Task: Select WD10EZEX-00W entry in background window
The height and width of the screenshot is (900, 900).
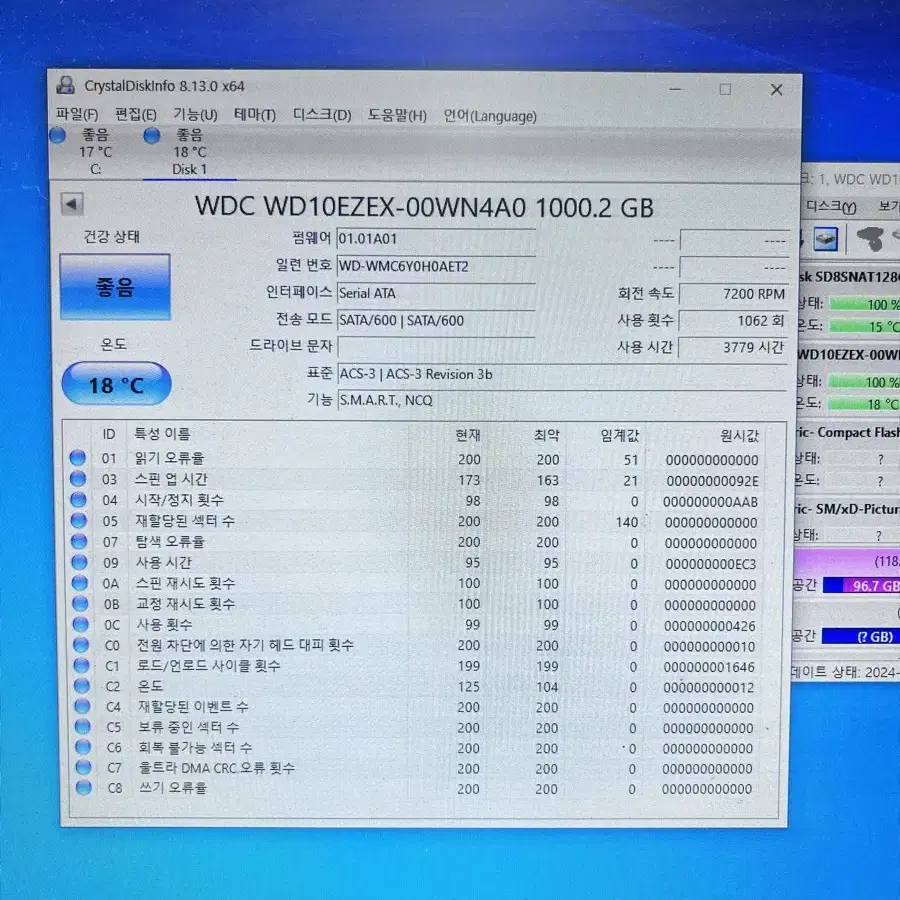Action: tap(848, 355)
